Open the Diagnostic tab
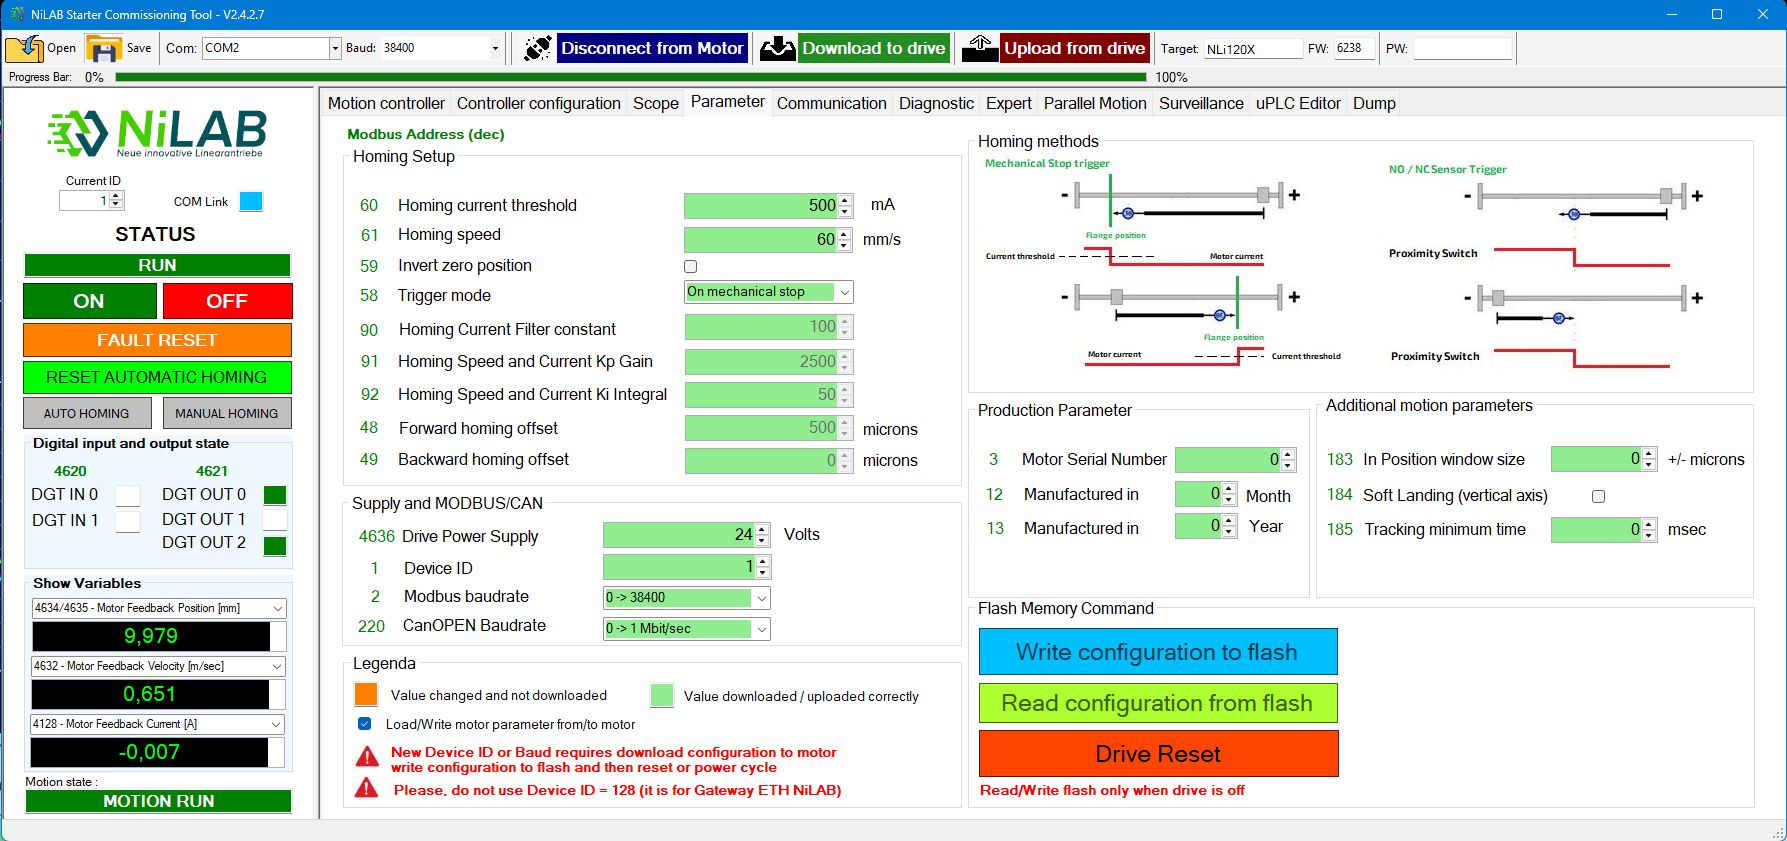1787x841 pixels. pyautogui.click(x=935, y=103)
